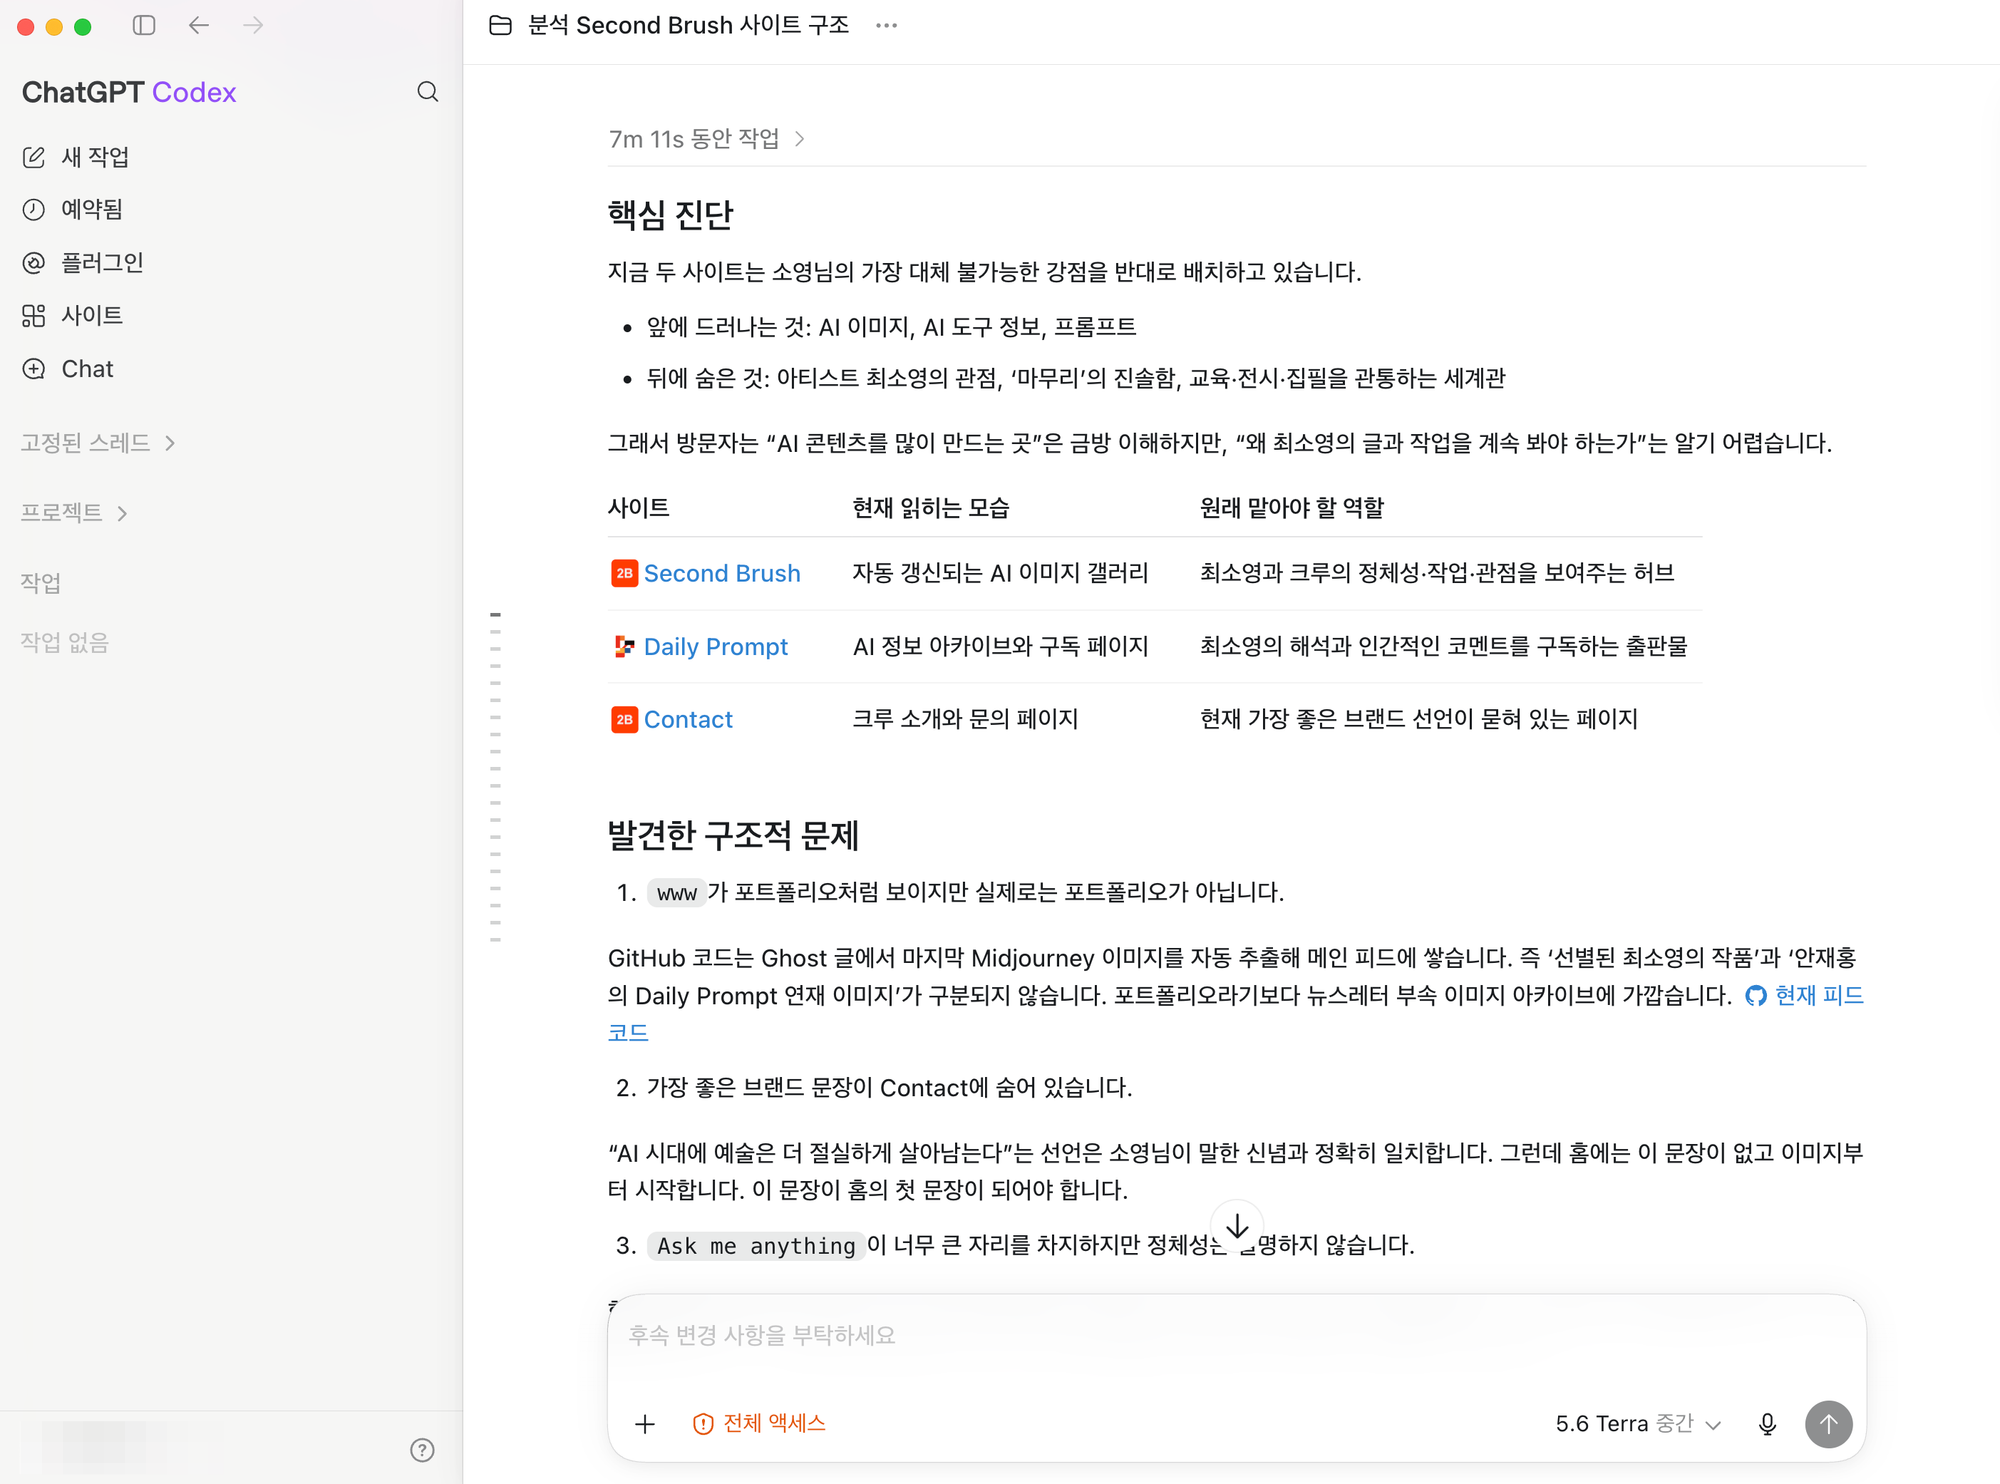Click the Contact 2B favicon

[x=624, y=720]
